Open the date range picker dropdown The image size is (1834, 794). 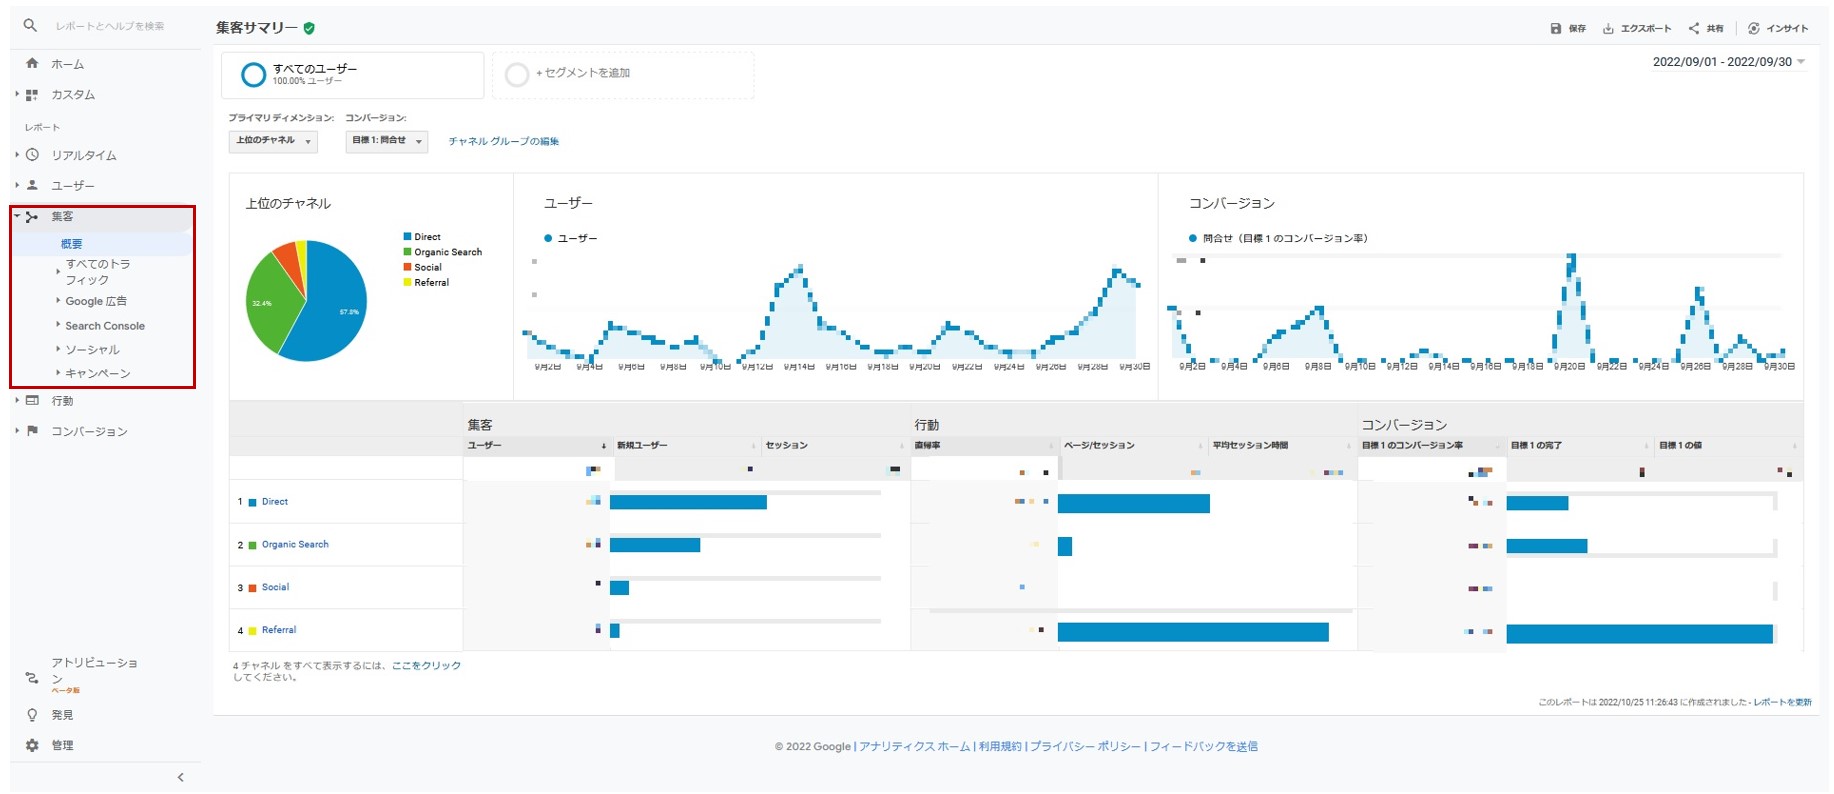click(1728, 62)
